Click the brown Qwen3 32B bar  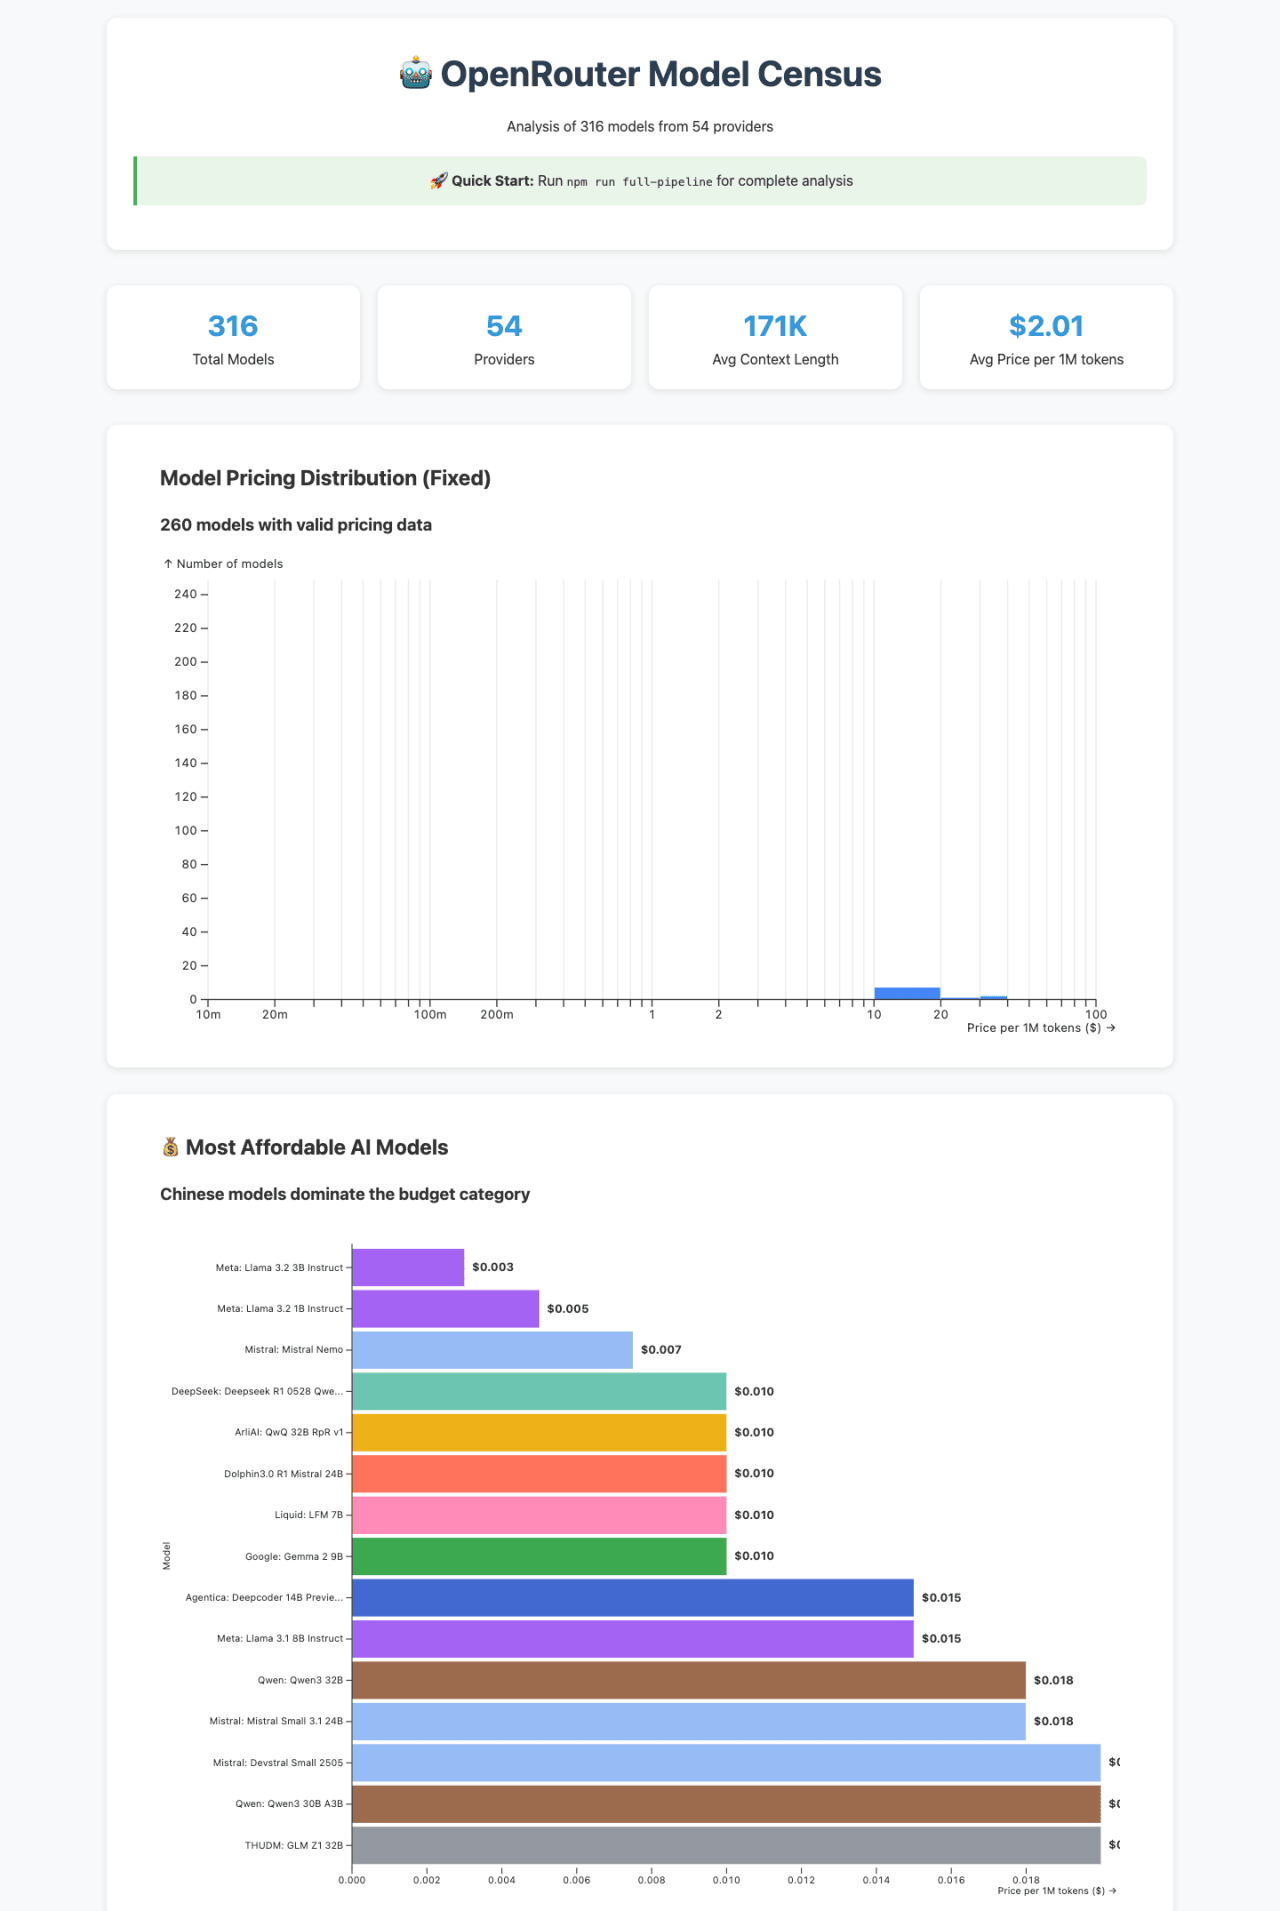pyautogui.click(x=689, y=1680)
